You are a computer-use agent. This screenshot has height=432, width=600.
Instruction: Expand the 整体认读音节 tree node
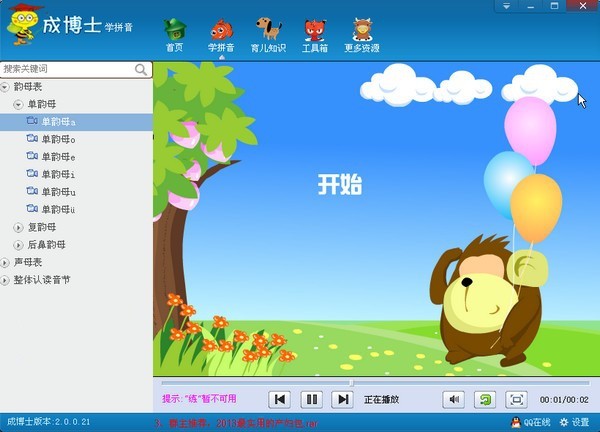[x=5, y=280]
